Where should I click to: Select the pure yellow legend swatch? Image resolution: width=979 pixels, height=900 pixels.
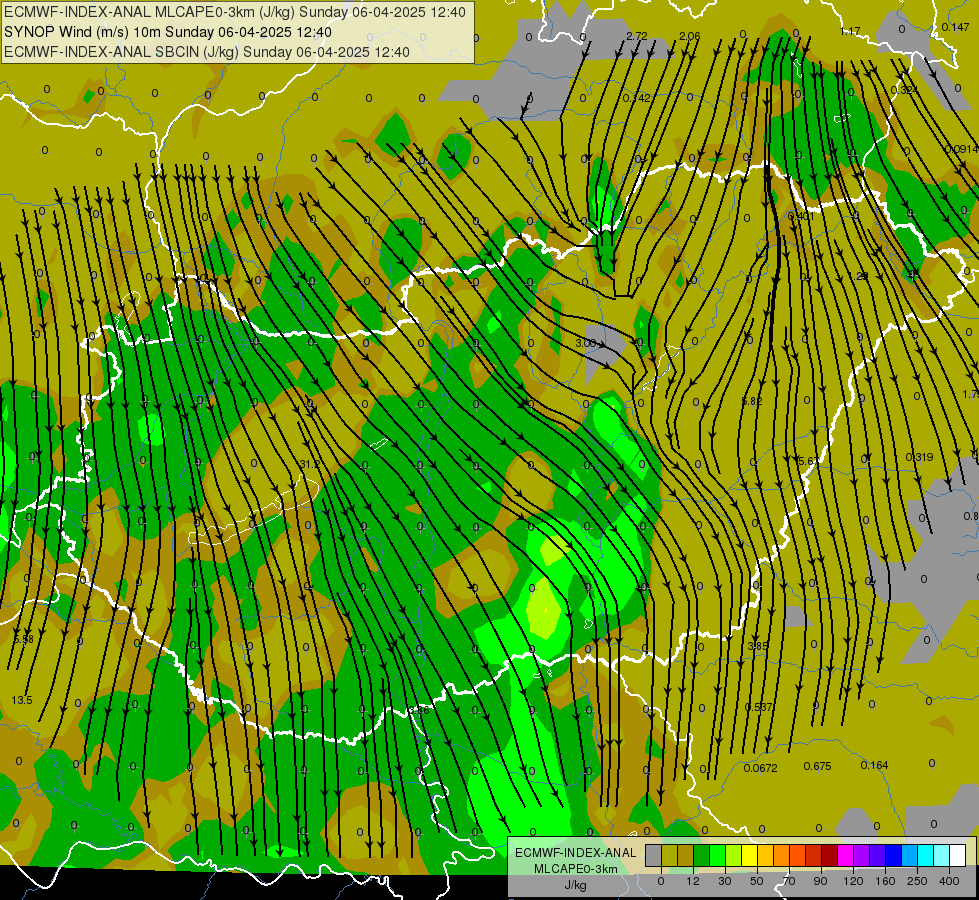(x=750, y=855)
